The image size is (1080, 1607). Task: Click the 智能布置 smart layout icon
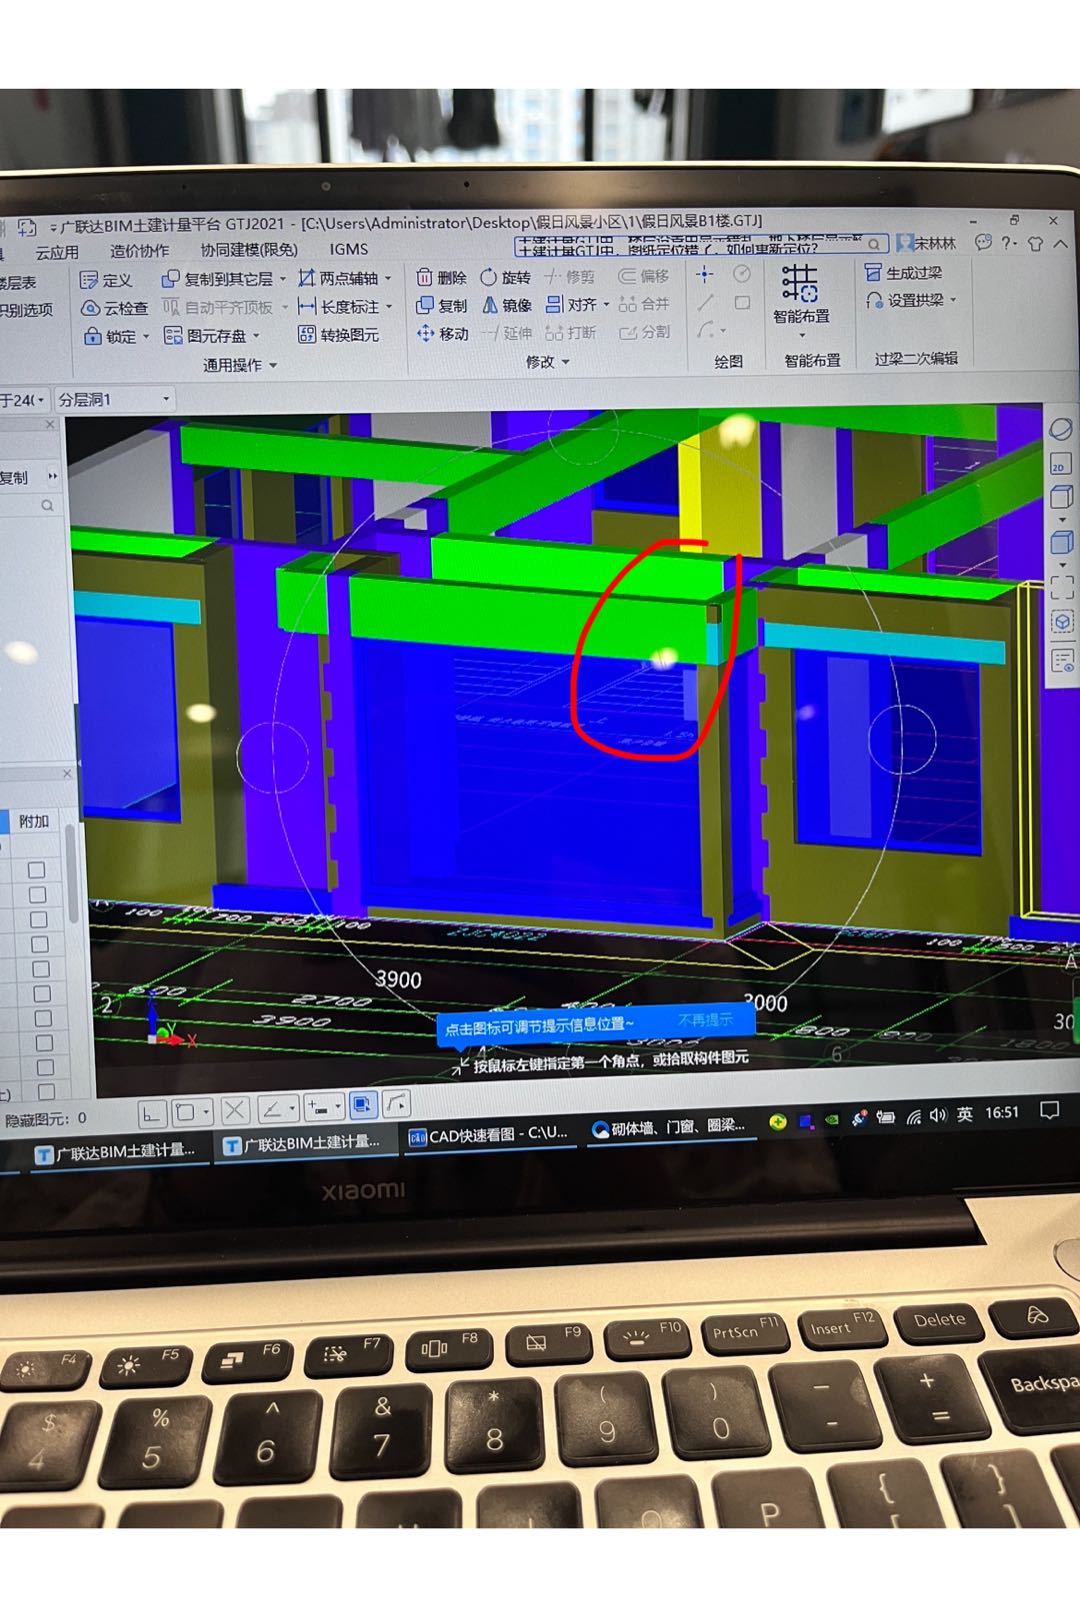coord(800,284)
